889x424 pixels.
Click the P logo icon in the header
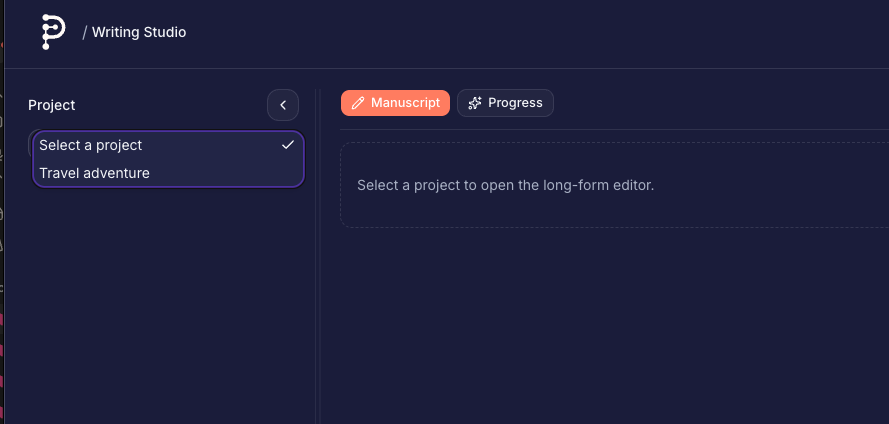[53, 32]
